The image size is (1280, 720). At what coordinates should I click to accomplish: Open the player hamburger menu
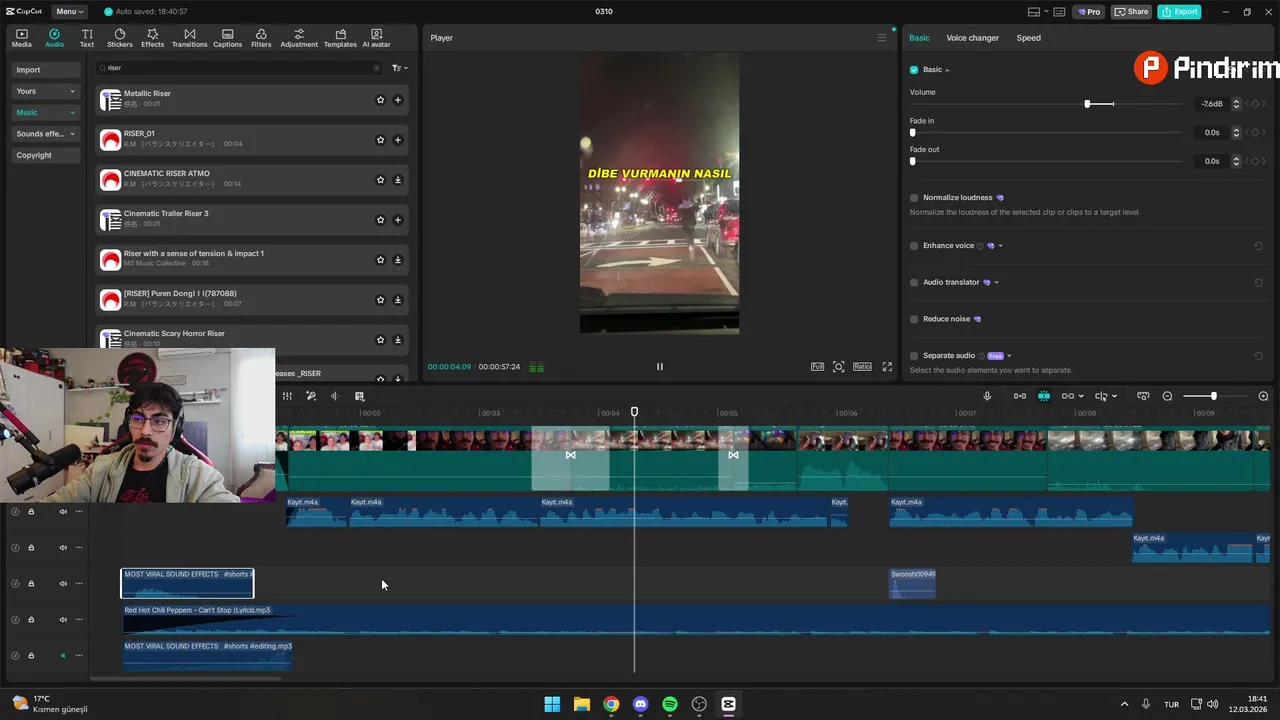pos(882,38)
